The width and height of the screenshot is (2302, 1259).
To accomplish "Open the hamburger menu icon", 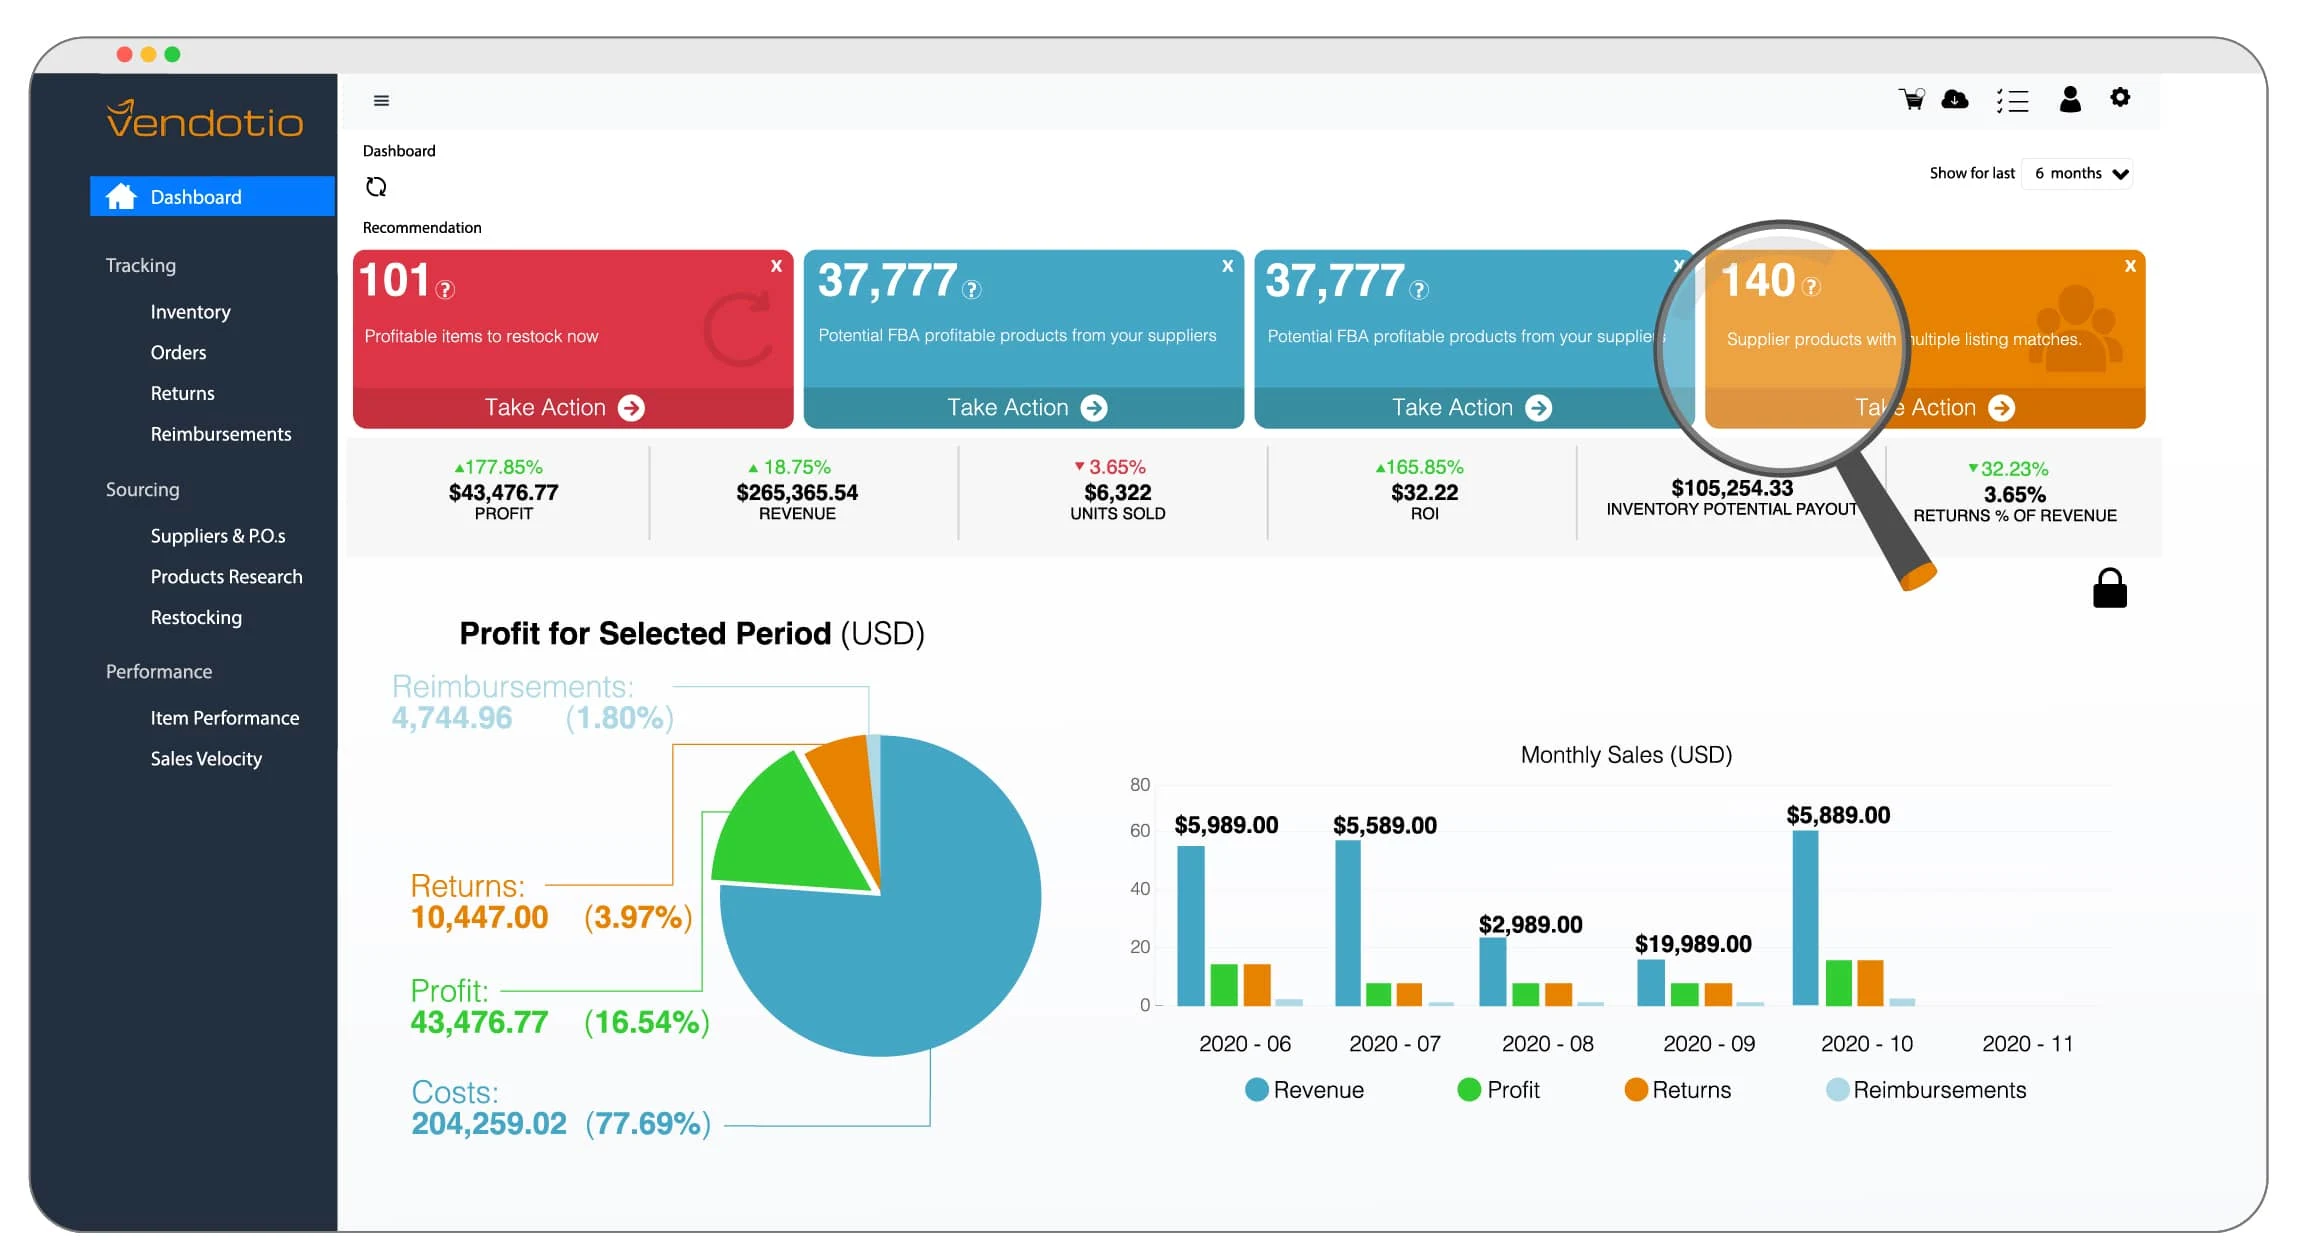I will click(381, 101).
